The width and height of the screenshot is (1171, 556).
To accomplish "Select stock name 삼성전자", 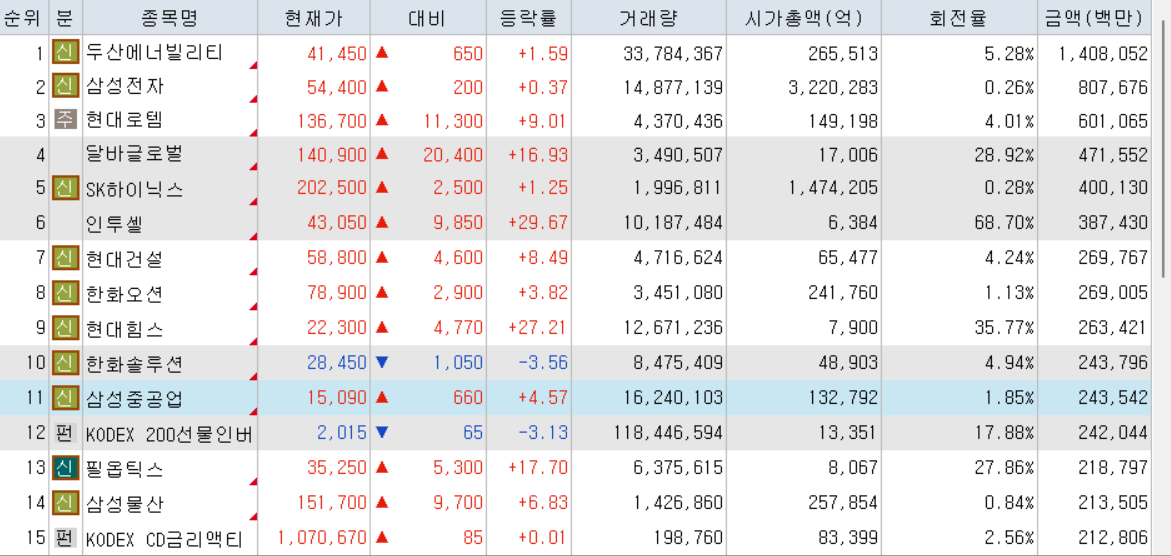I will pyautogui.click(x=125, y=87).
